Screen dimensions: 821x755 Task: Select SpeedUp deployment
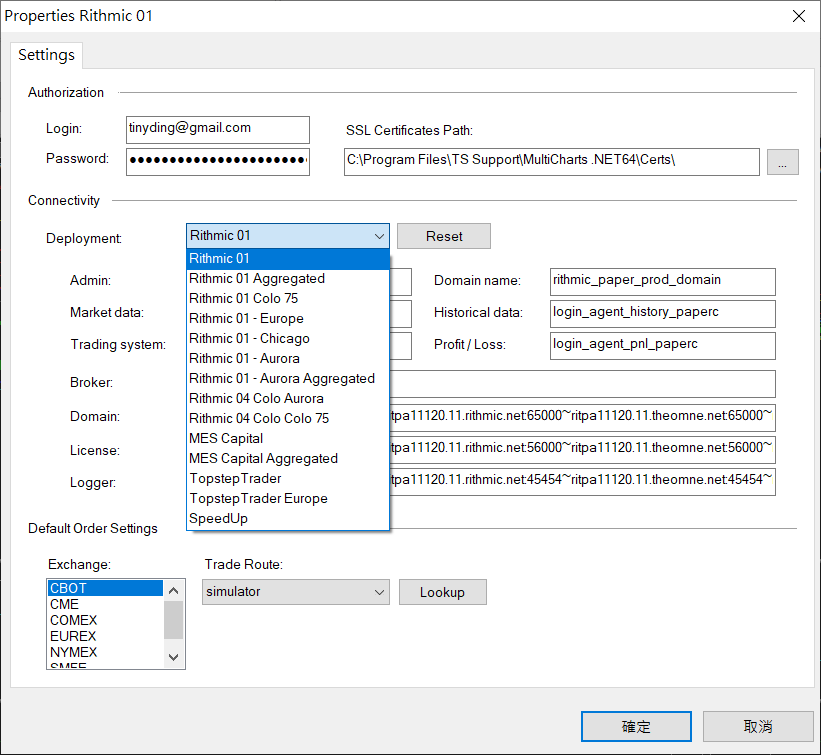click(288, 518)
